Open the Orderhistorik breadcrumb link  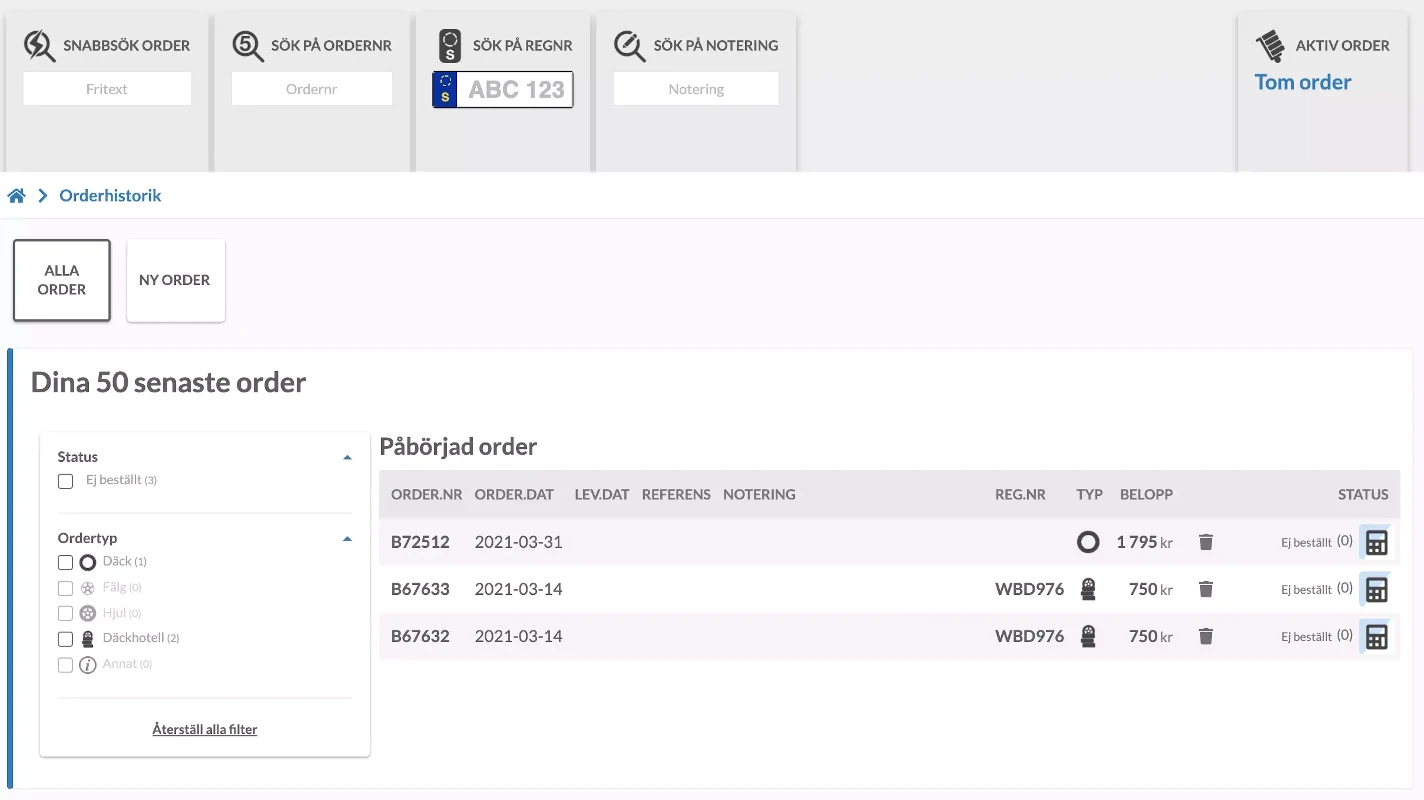coord(110,196)
